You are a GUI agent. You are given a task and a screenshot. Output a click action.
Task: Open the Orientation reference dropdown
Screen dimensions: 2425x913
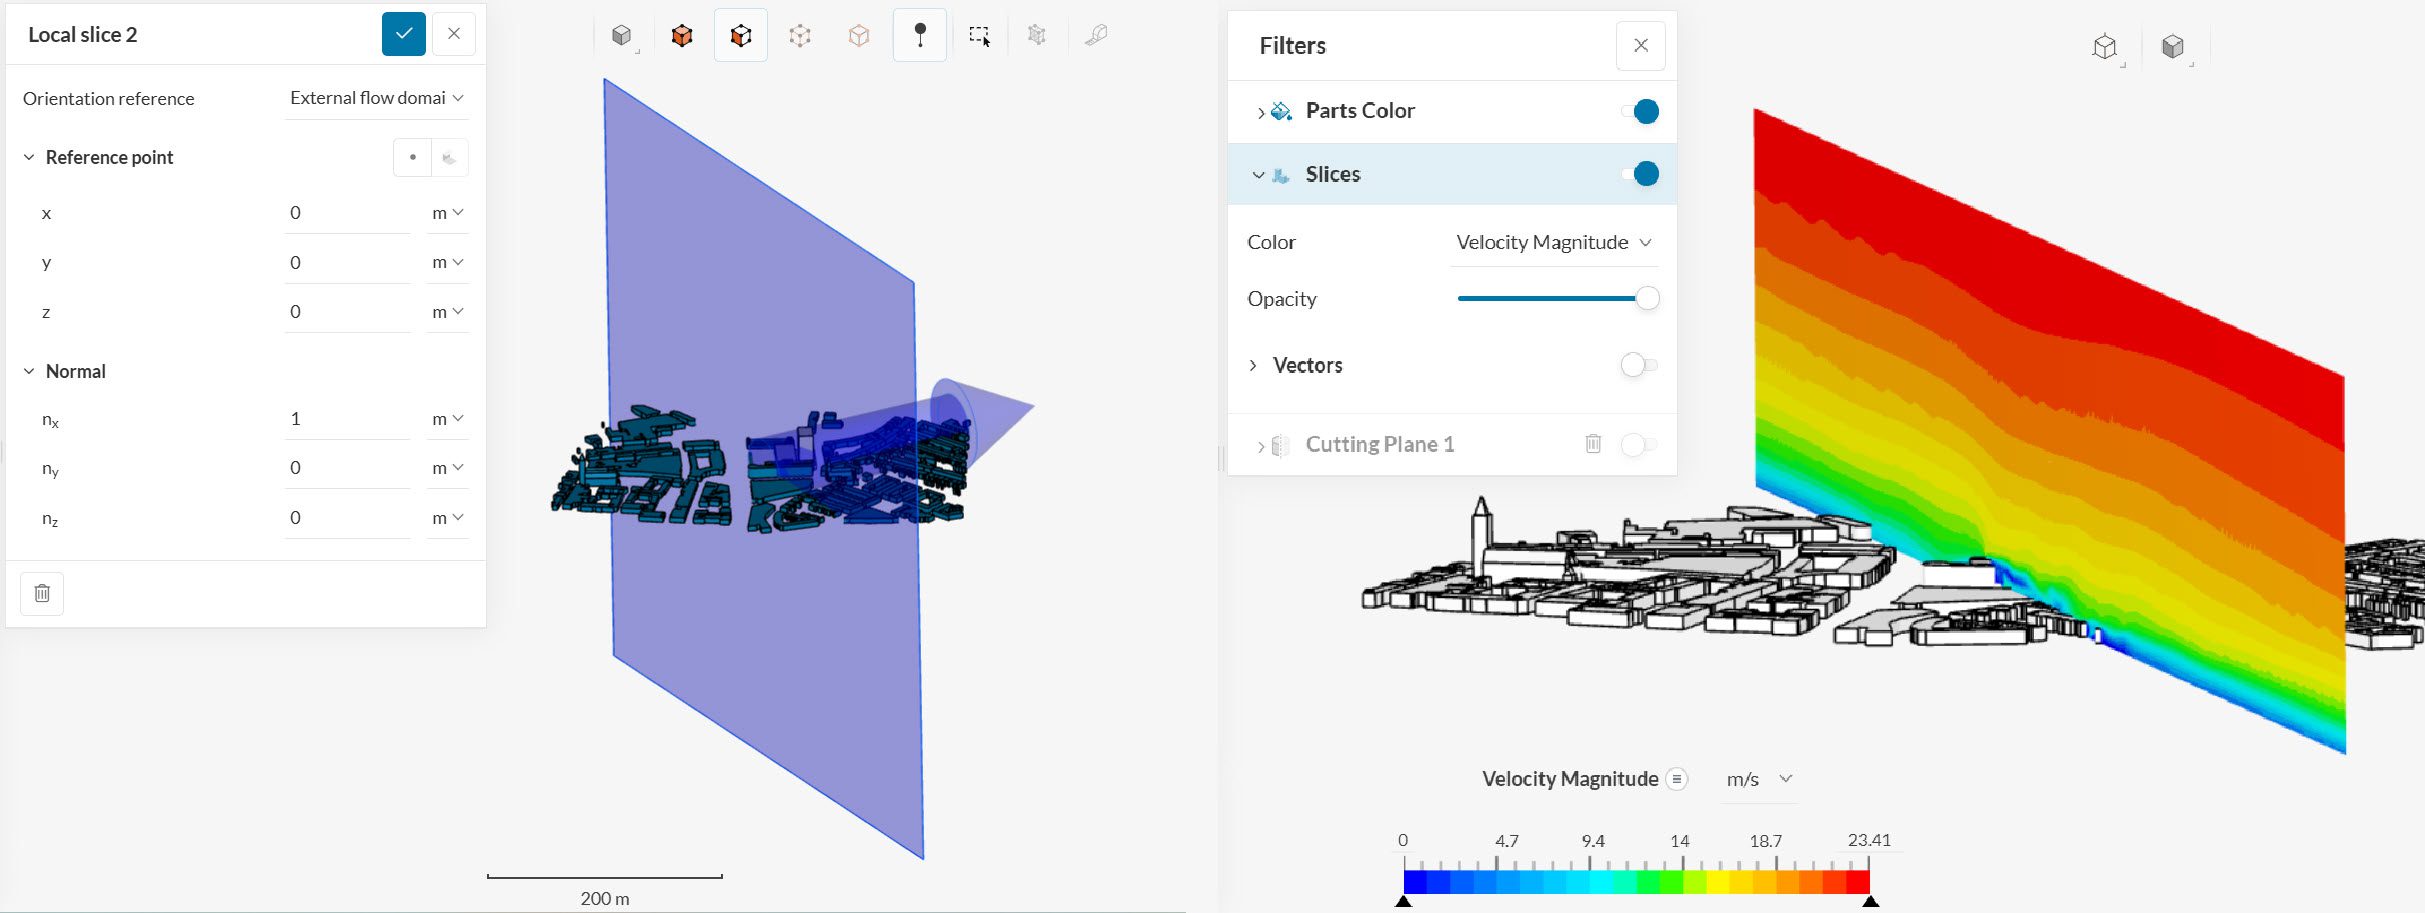pyautogui.click(x=376, y=98)
